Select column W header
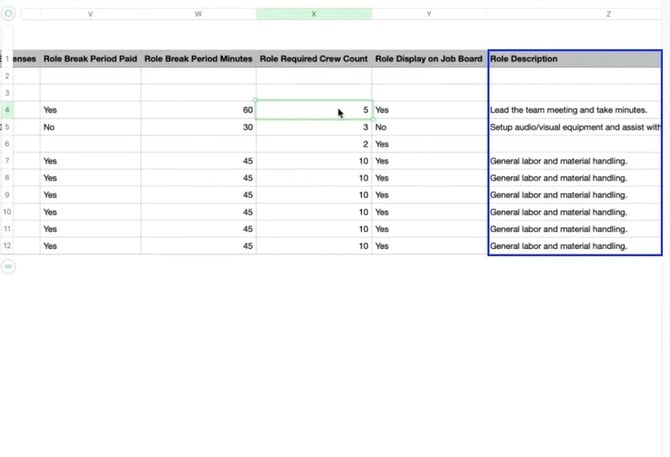 pyautogui.click(x=198, y=14)
